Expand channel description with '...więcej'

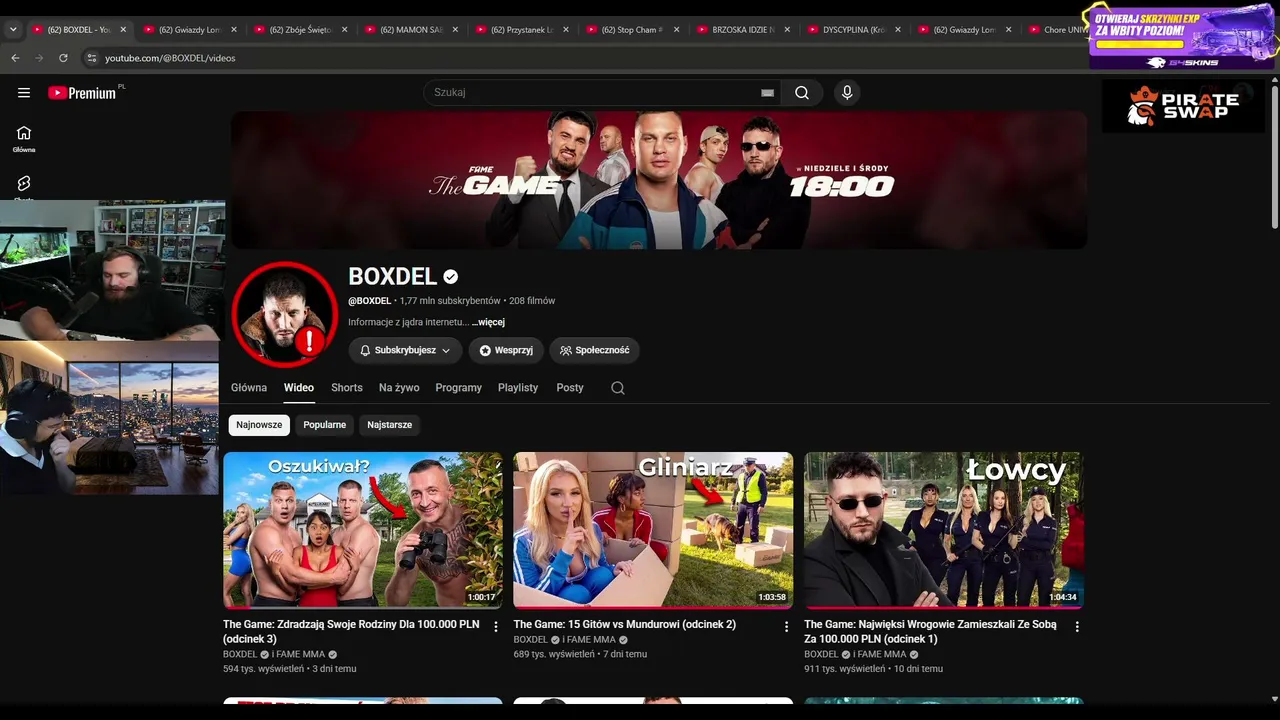coord(488,323)
